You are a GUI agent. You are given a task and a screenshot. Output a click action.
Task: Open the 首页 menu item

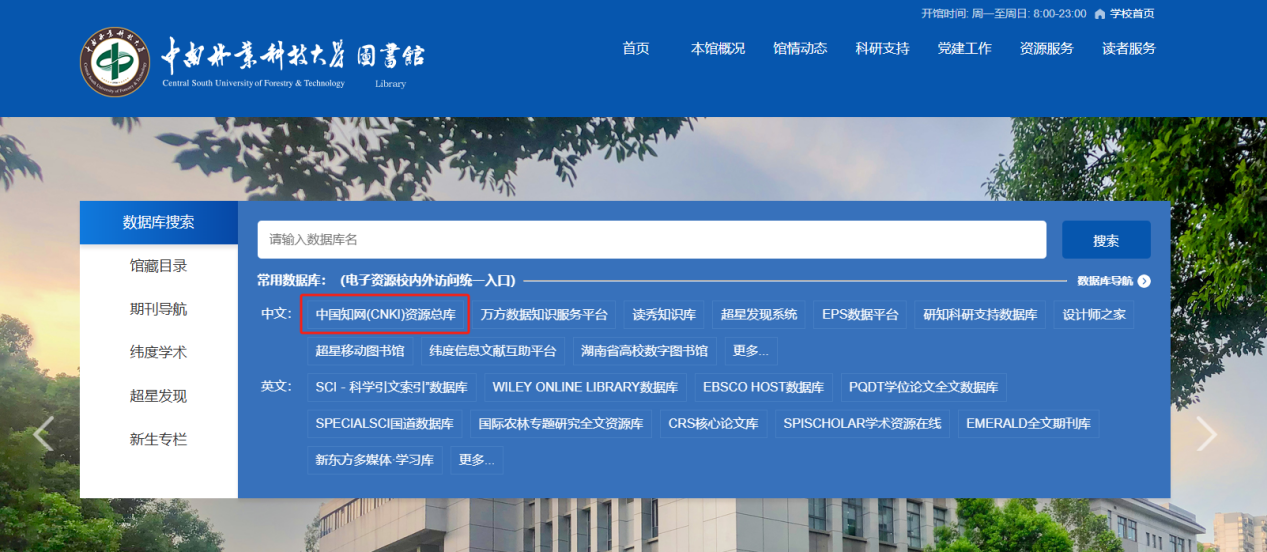click(x=636, y=49)
